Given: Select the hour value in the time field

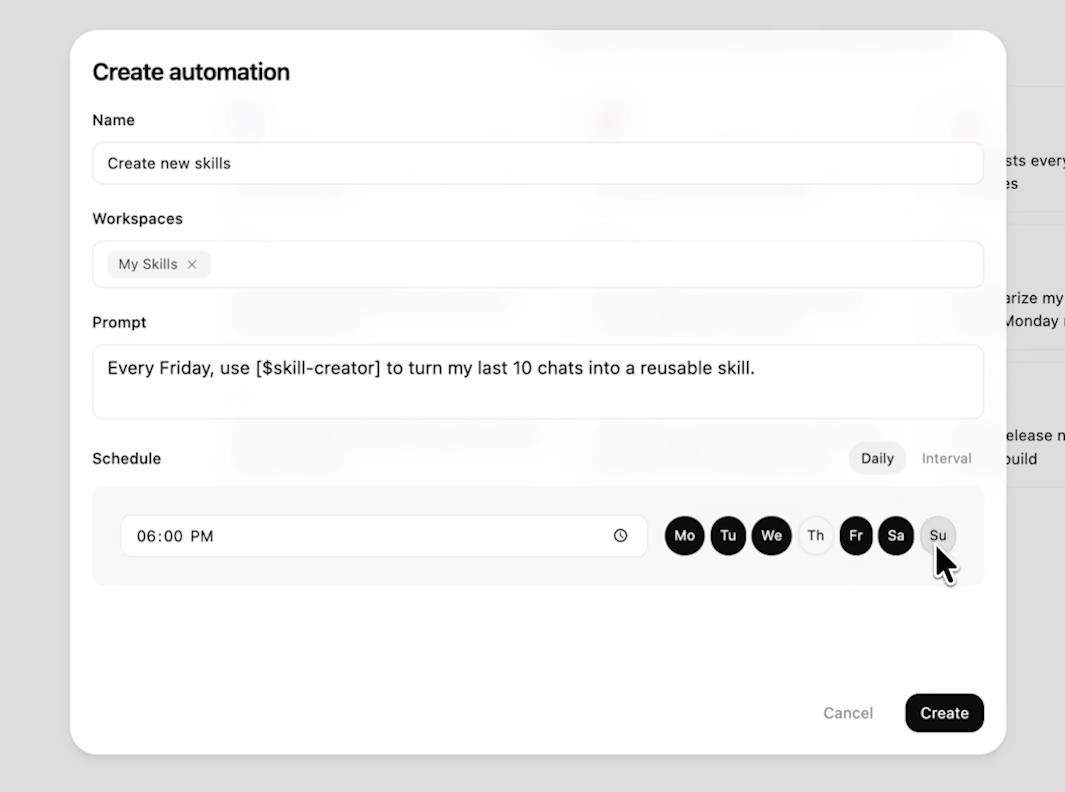Looking at the screenshot, I should pos(146,537).
